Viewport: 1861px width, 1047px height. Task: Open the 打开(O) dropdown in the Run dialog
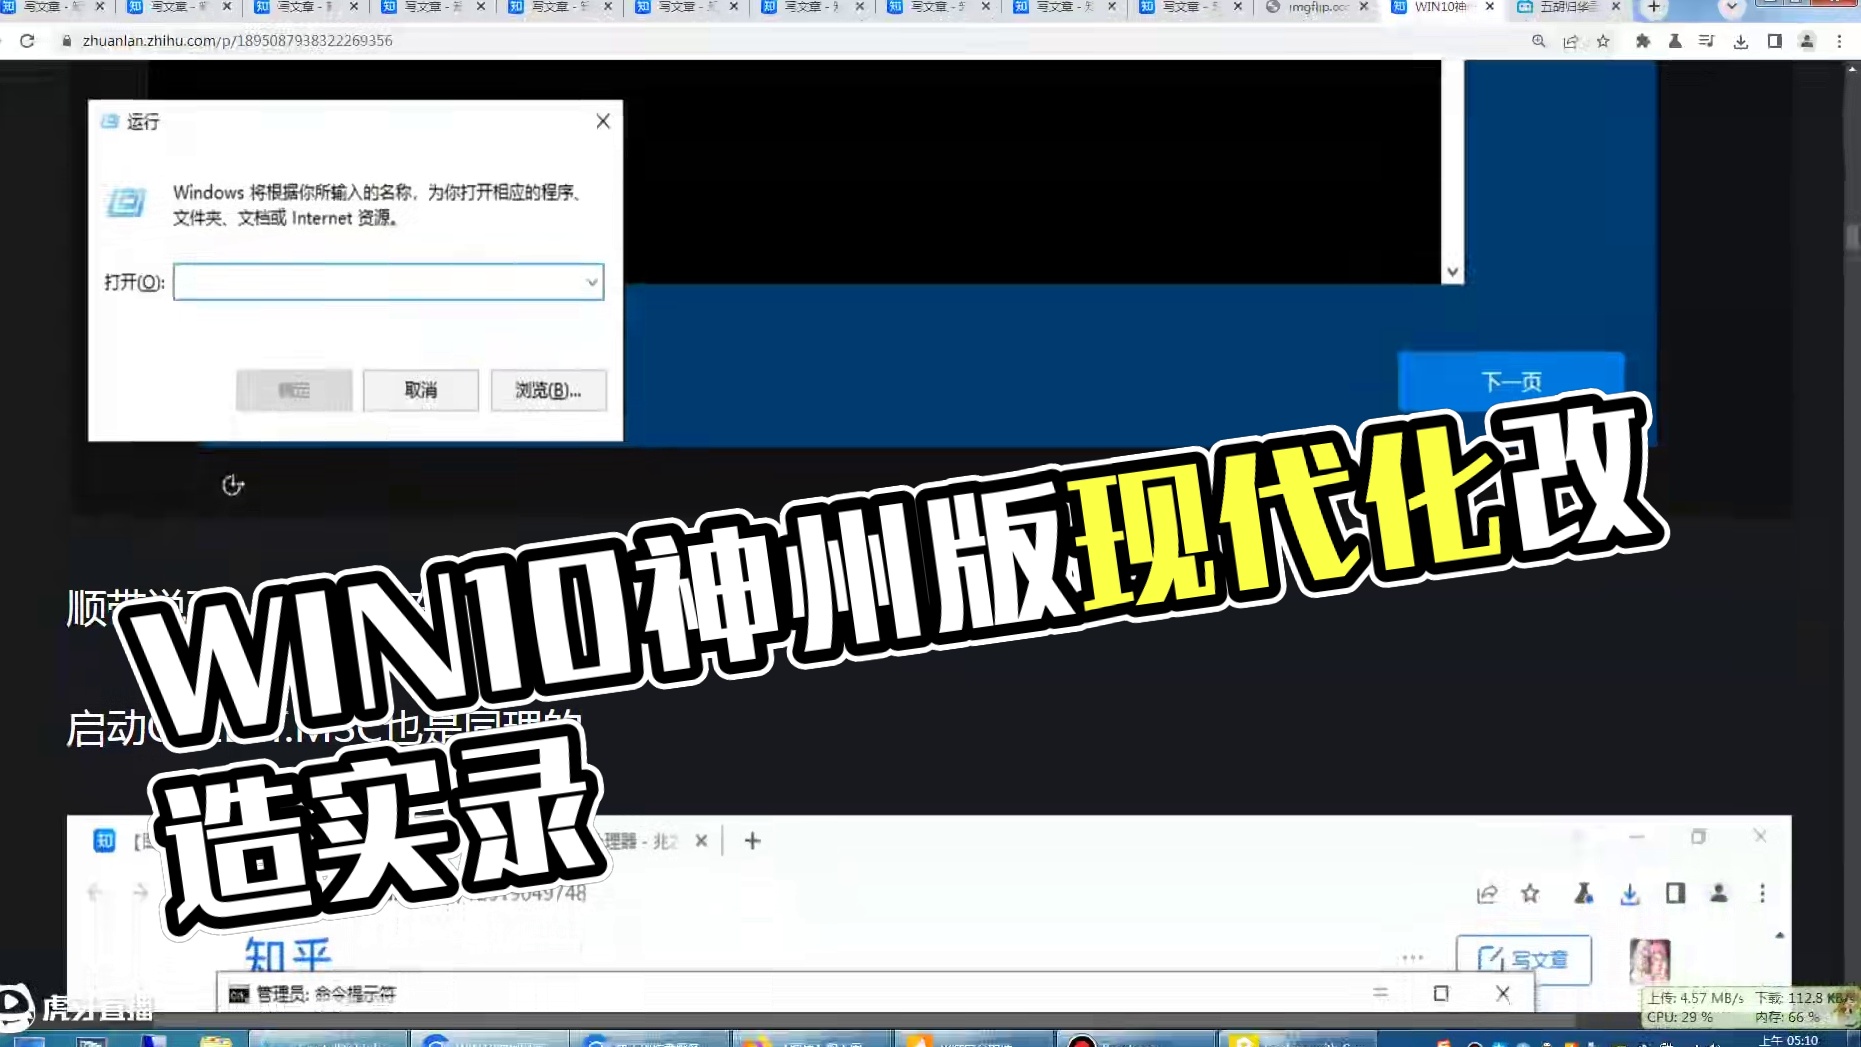pyautogui.click(x=594, y=282)
